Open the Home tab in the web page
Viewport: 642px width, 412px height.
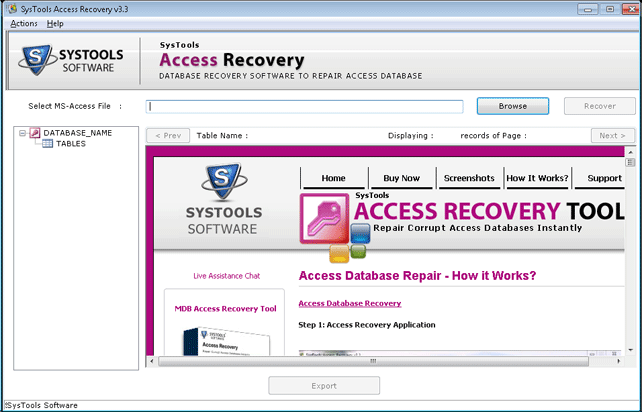tap(333, 178)
